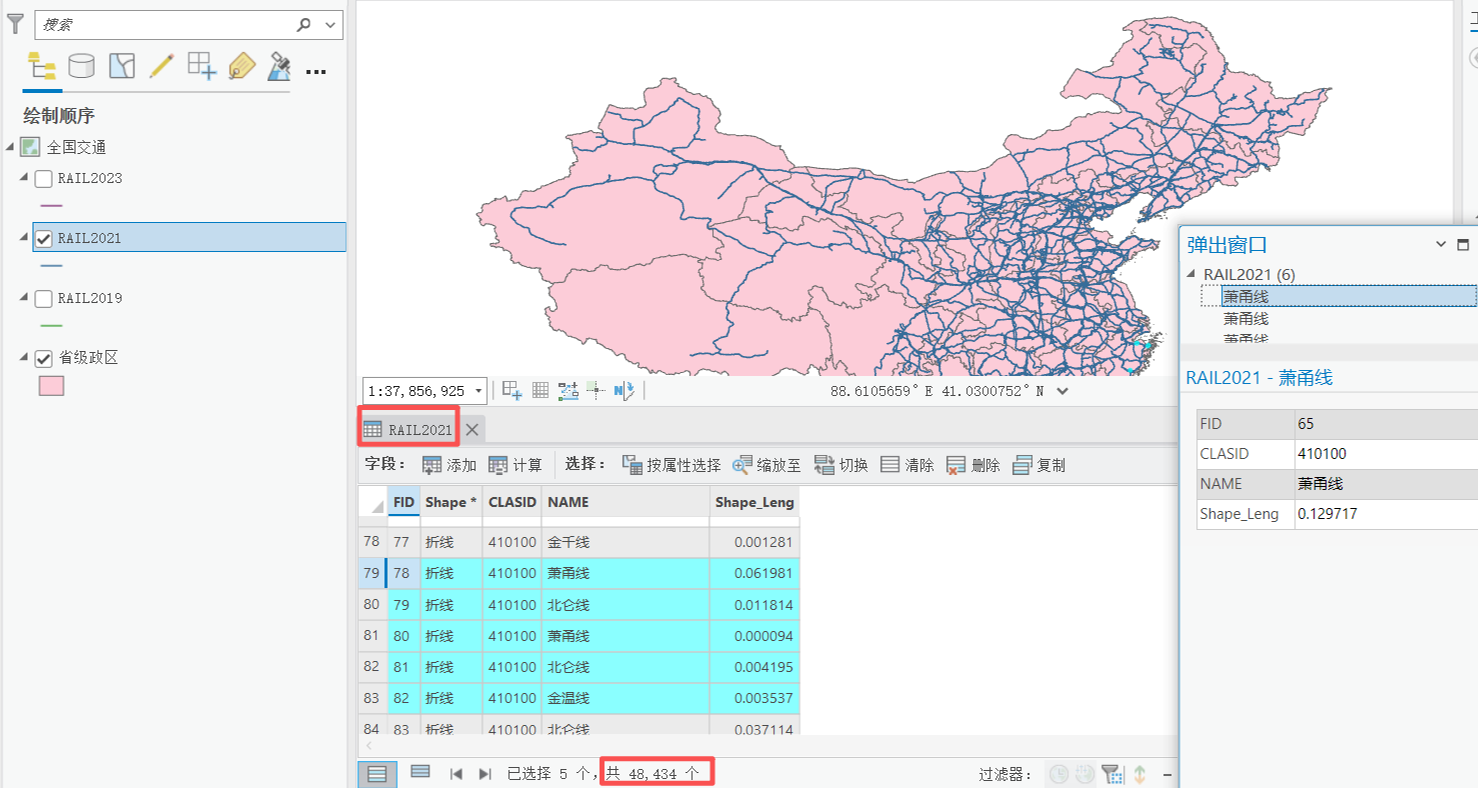1479x788 pixels.
Task: Show all records view button
Action: [377, 774]
